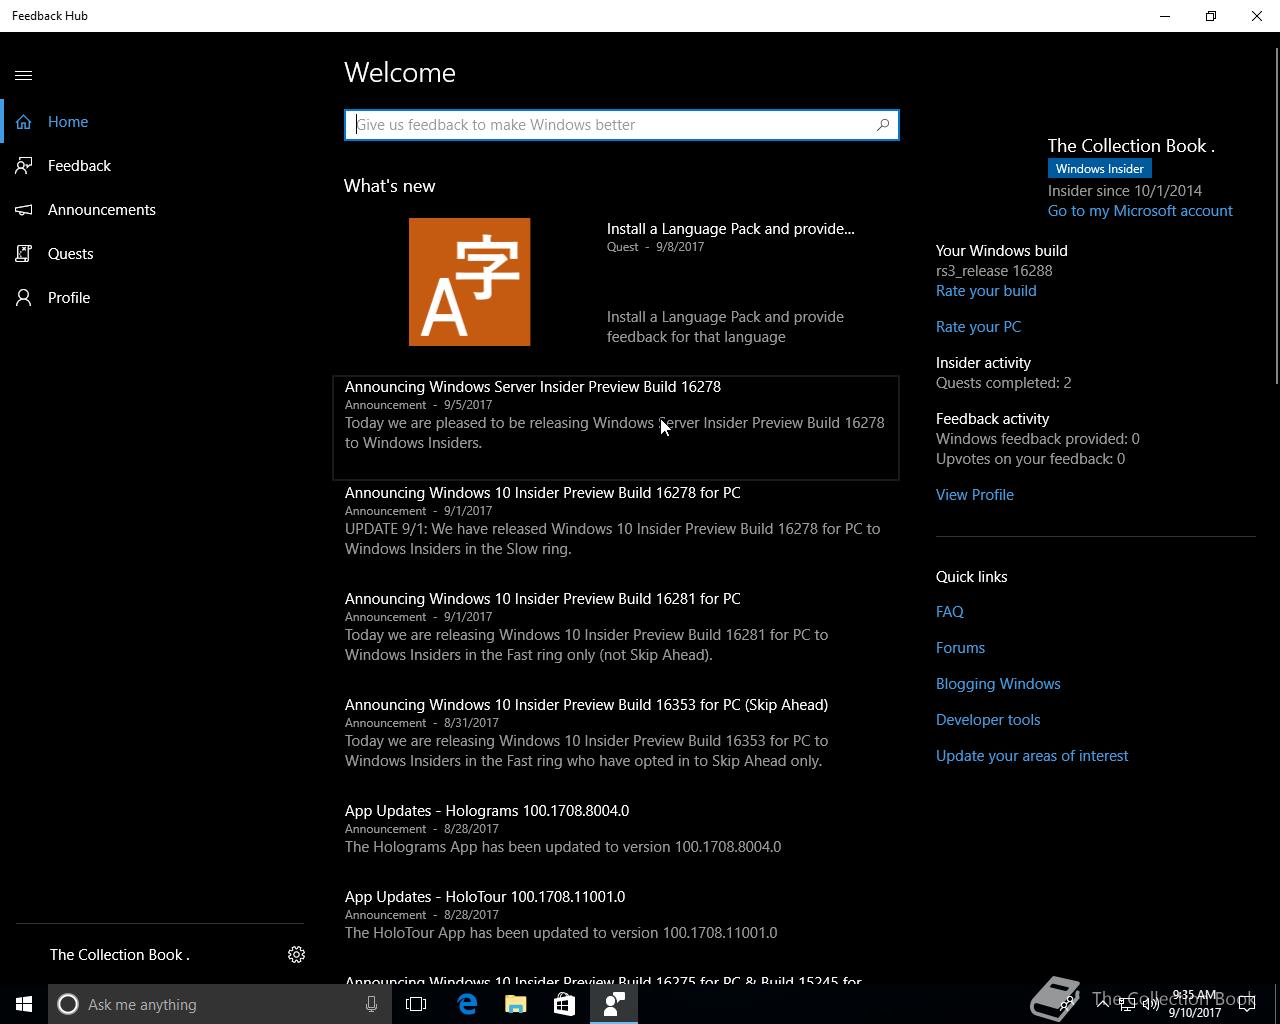Click the Quests icon in sidebar
Image resolution: width=1280 pixels, height=1024 pixels.
[x=24, y=254]
